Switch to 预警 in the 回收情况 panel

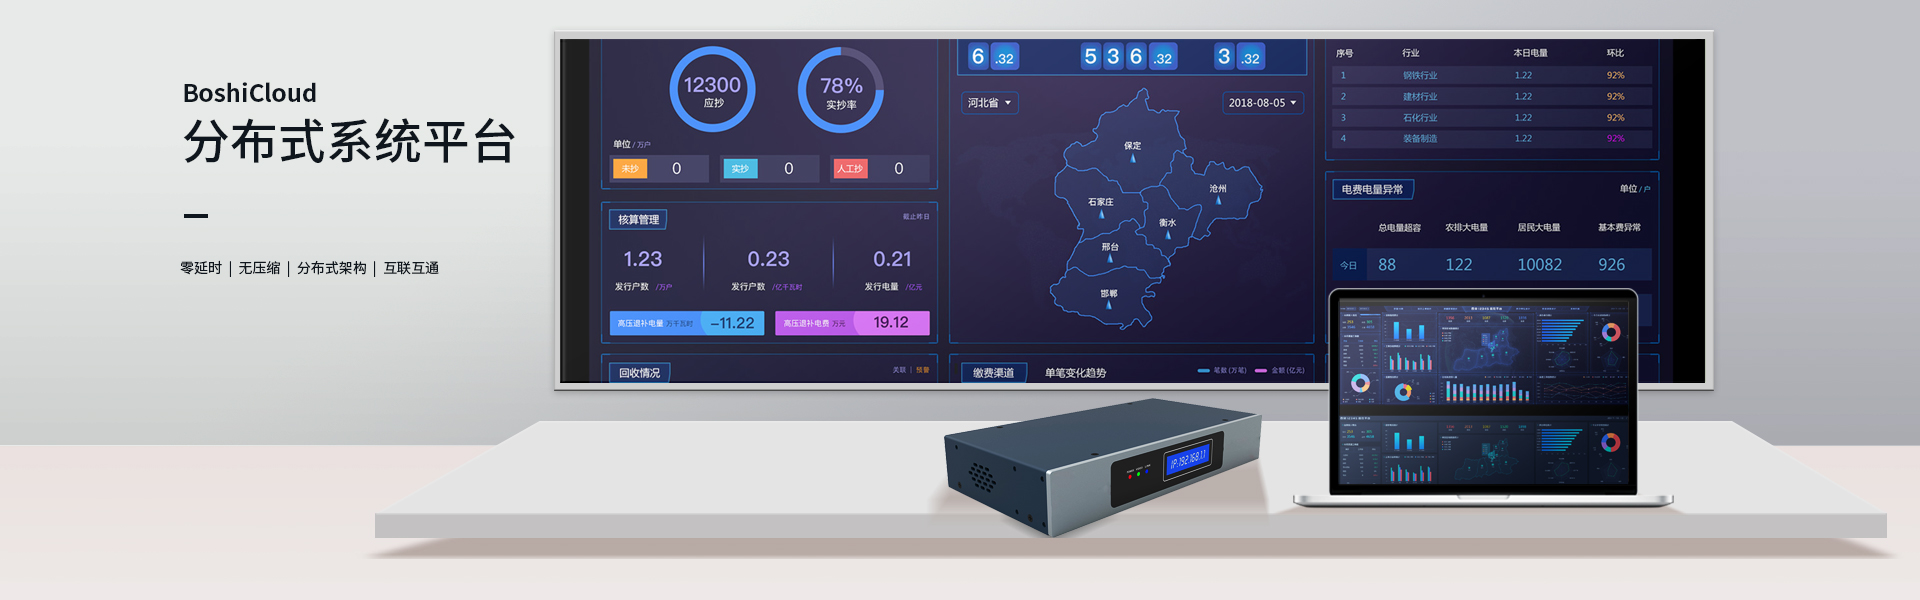pos(922,370)
